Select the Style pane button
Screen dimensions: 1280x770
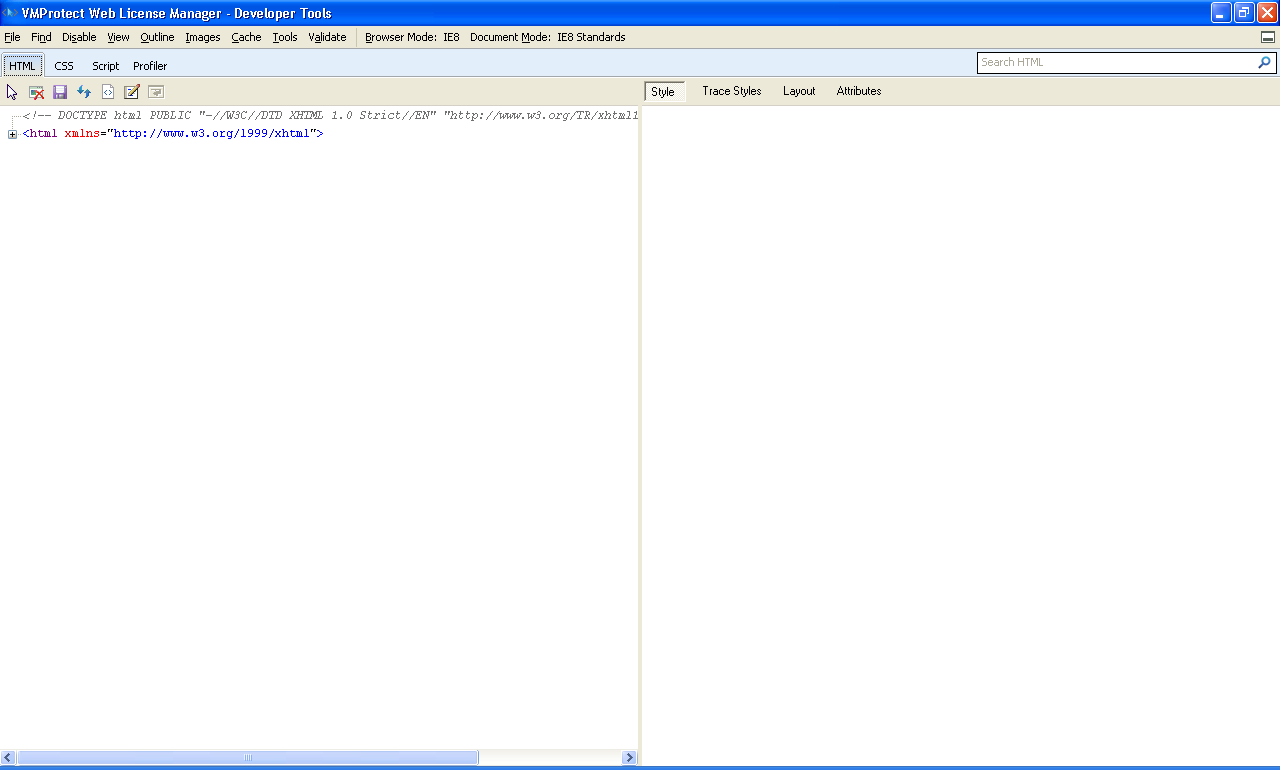[x=663, y=91]
